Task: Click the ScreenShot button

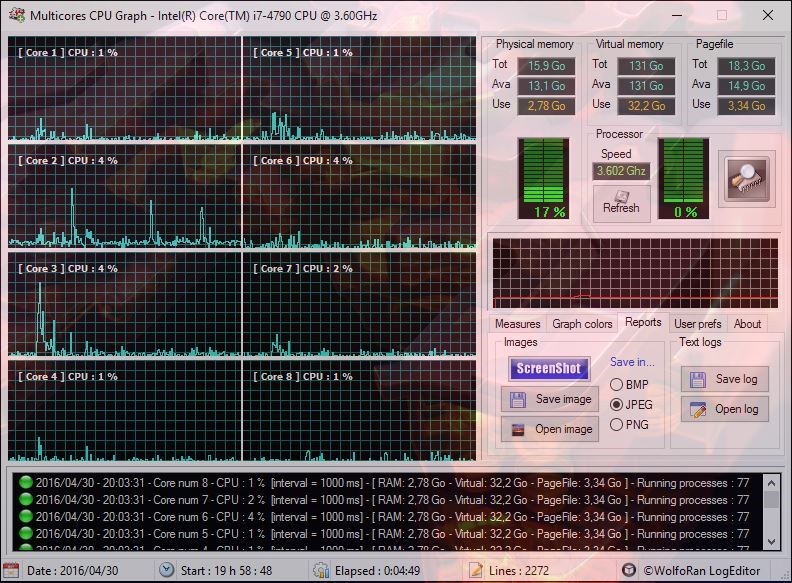Action: [x=549, y=368]
